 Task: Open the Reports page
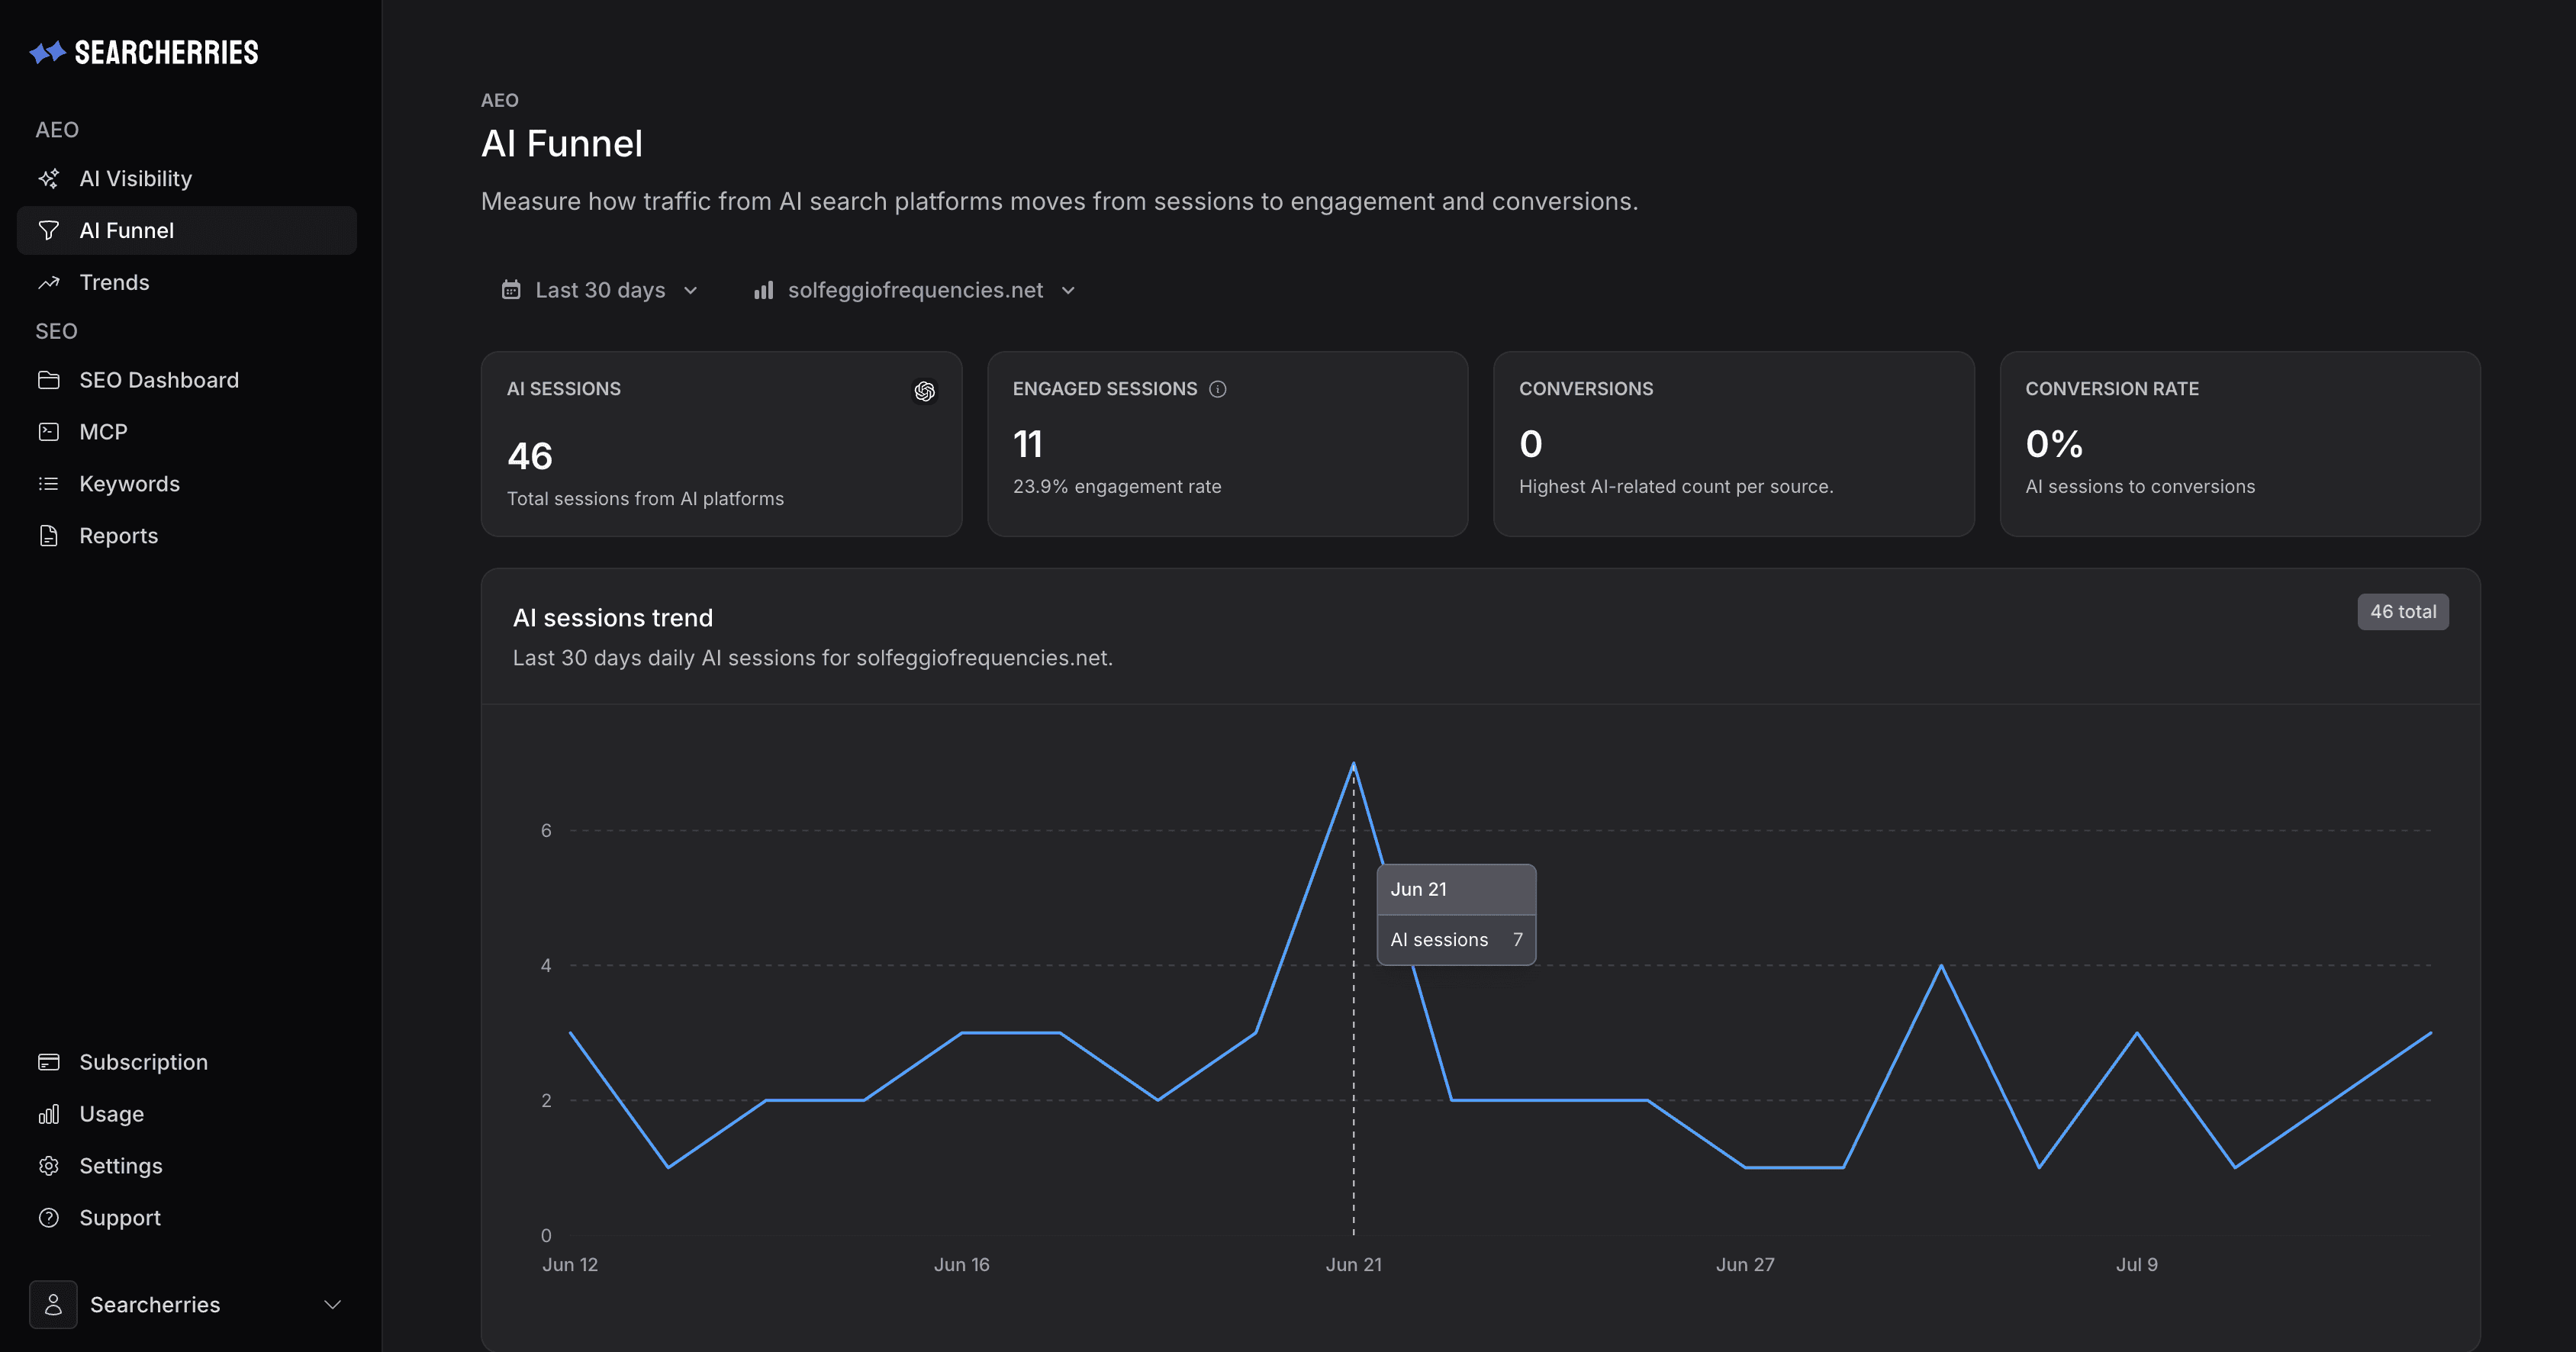186,536
